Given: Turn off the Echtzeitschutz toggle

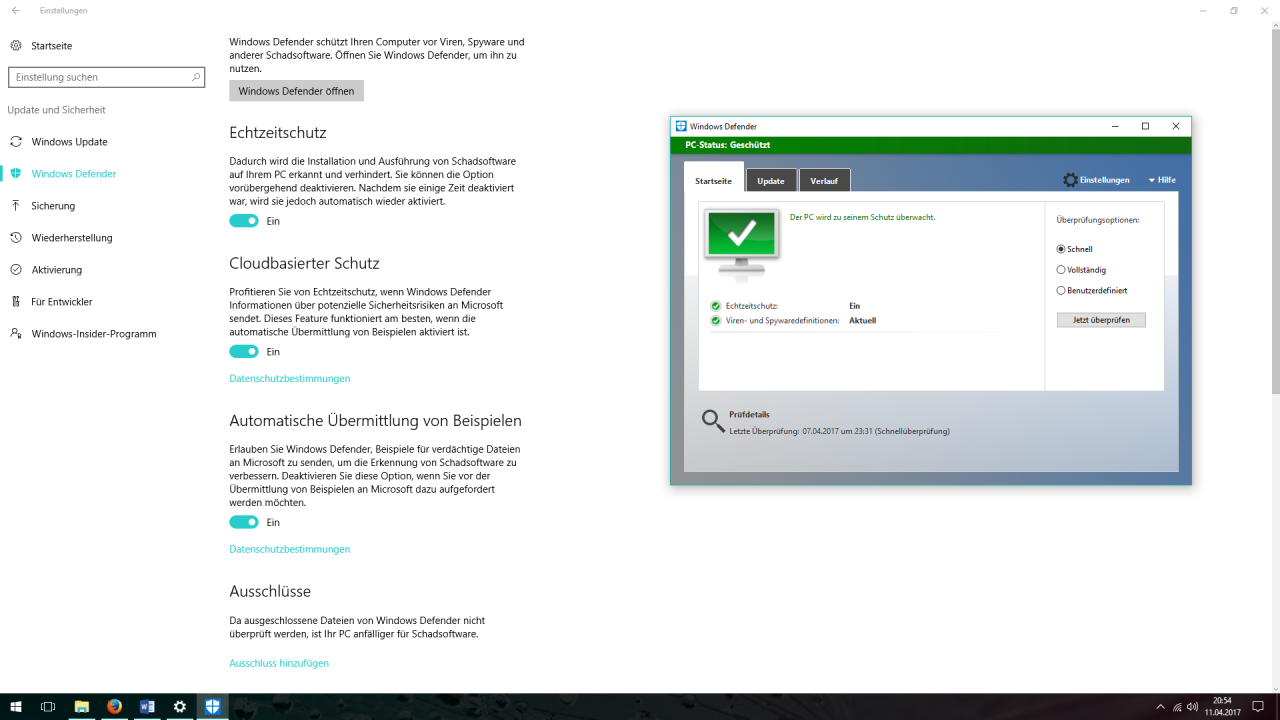Looking at the screenshot, I should 244,221.
